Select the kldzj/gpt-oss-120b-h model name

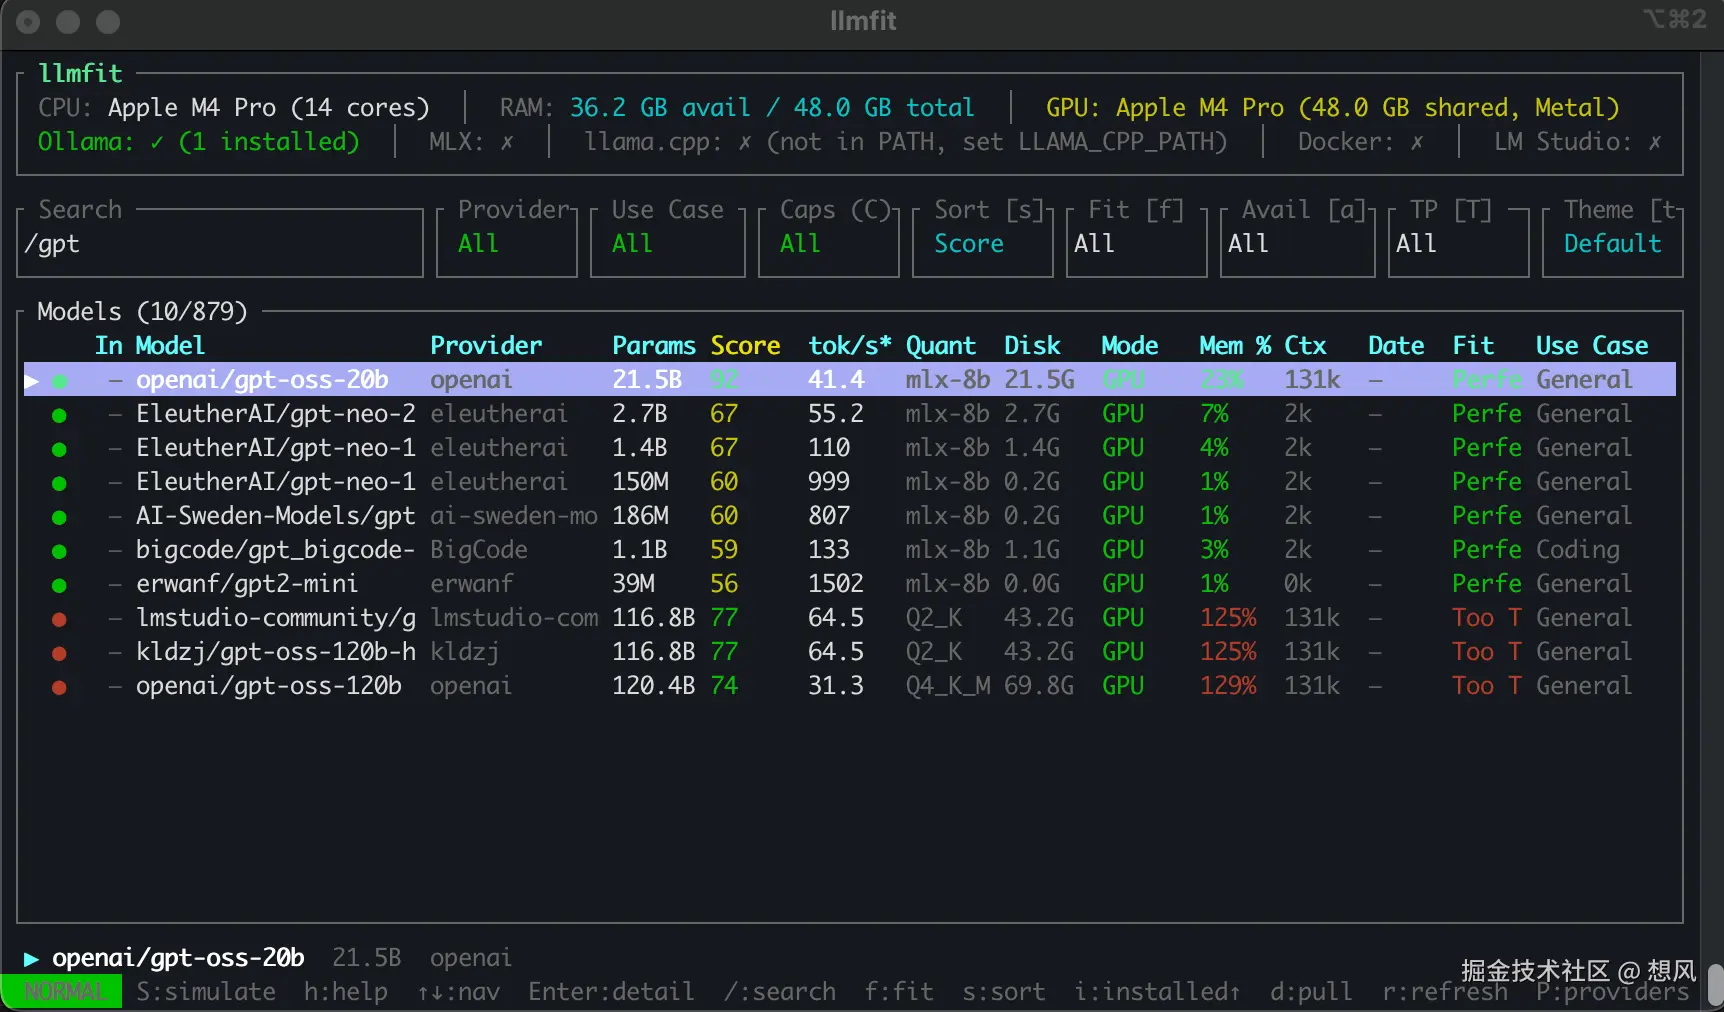coord(276,652)
